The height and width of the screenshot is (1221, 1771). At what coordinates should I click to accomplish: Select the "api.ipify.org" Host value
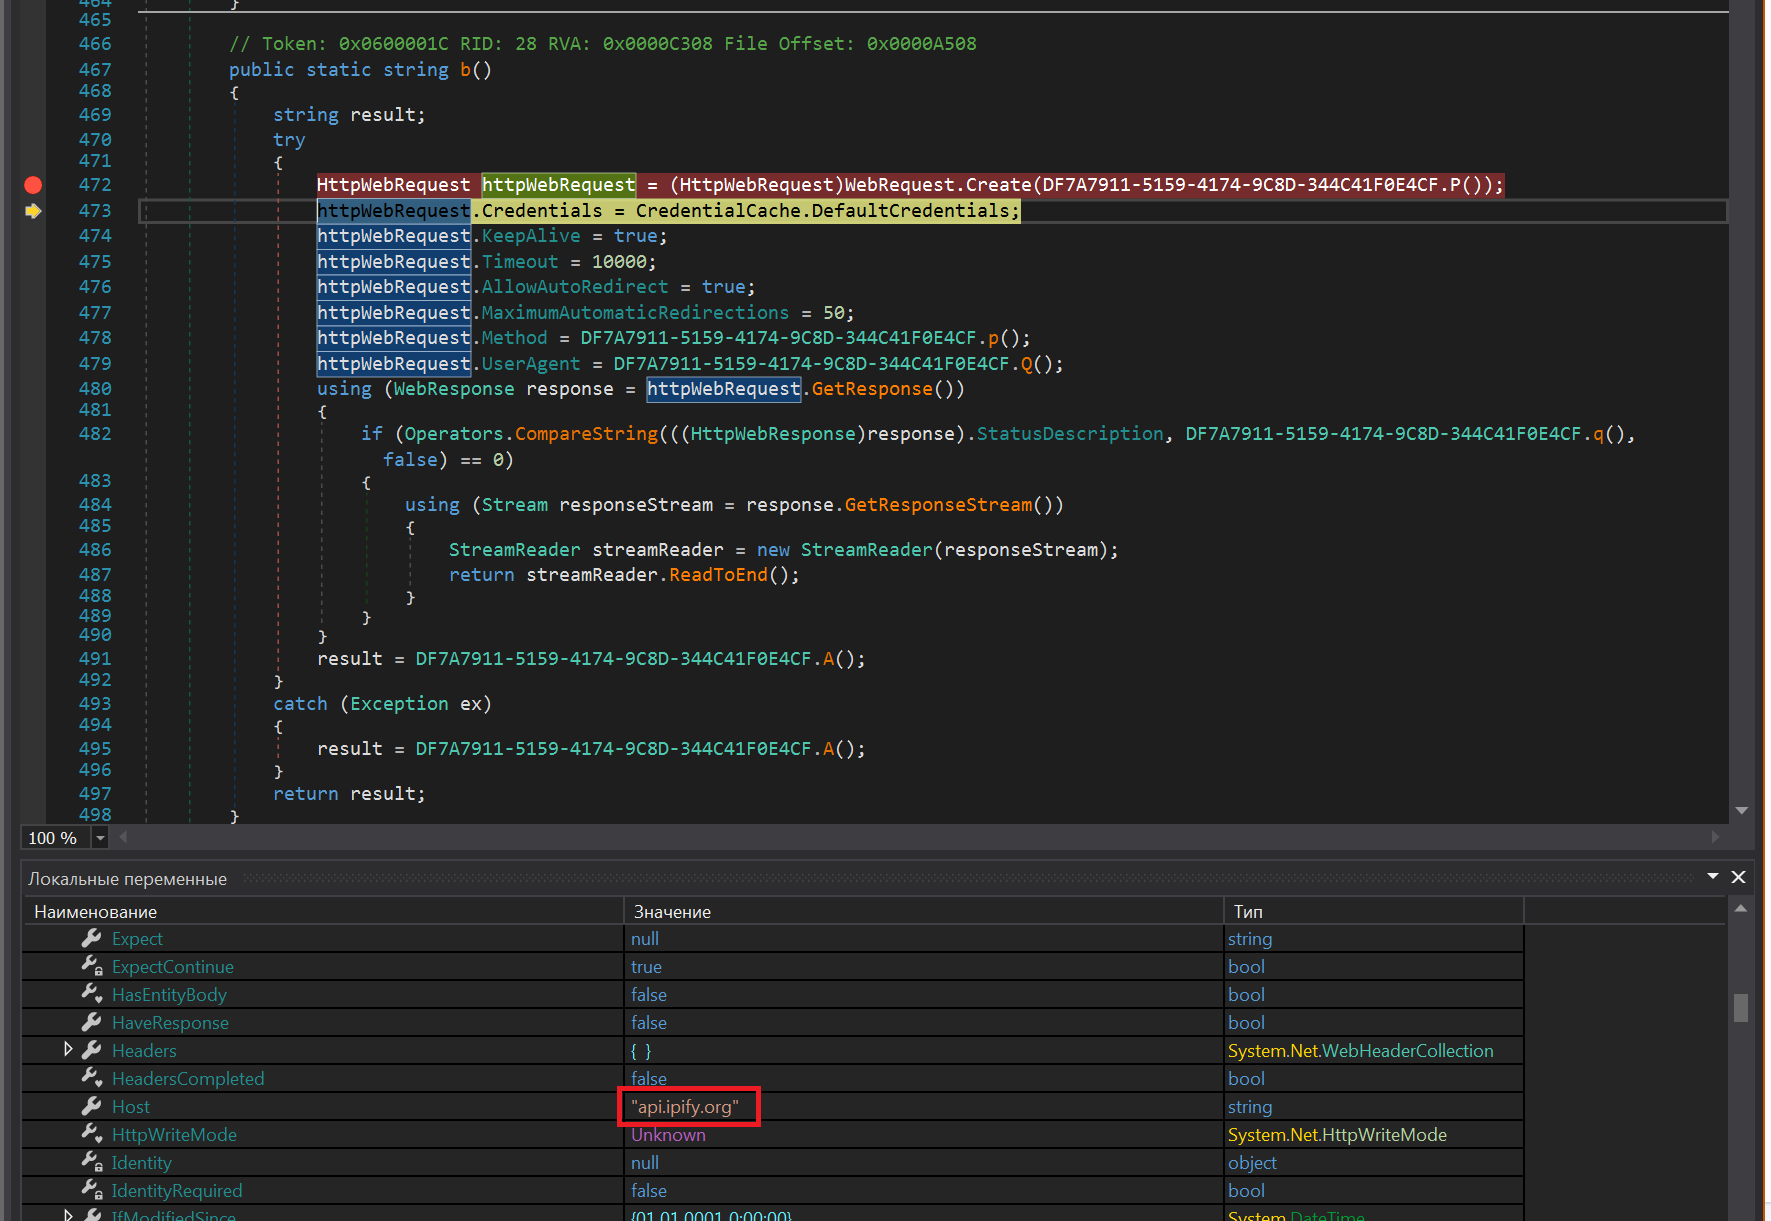(x=685, y=1107)
